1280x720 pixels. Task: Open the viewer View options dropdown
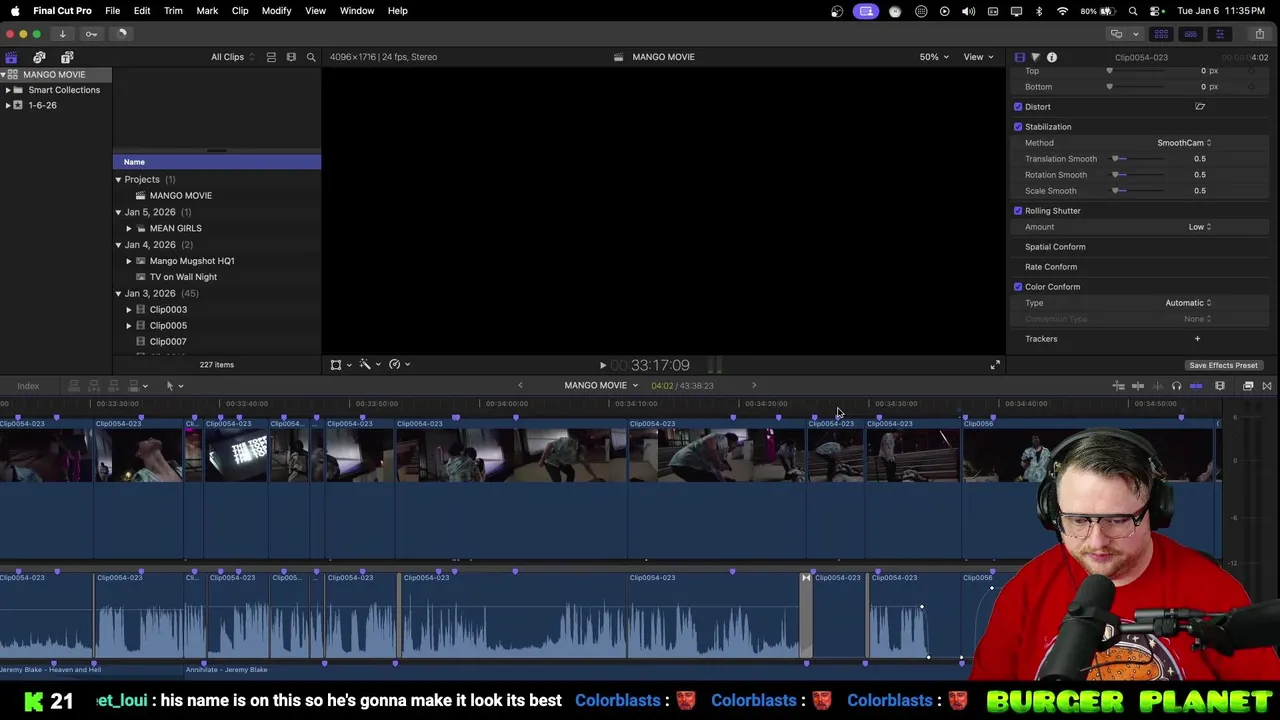tap(978, 57)
